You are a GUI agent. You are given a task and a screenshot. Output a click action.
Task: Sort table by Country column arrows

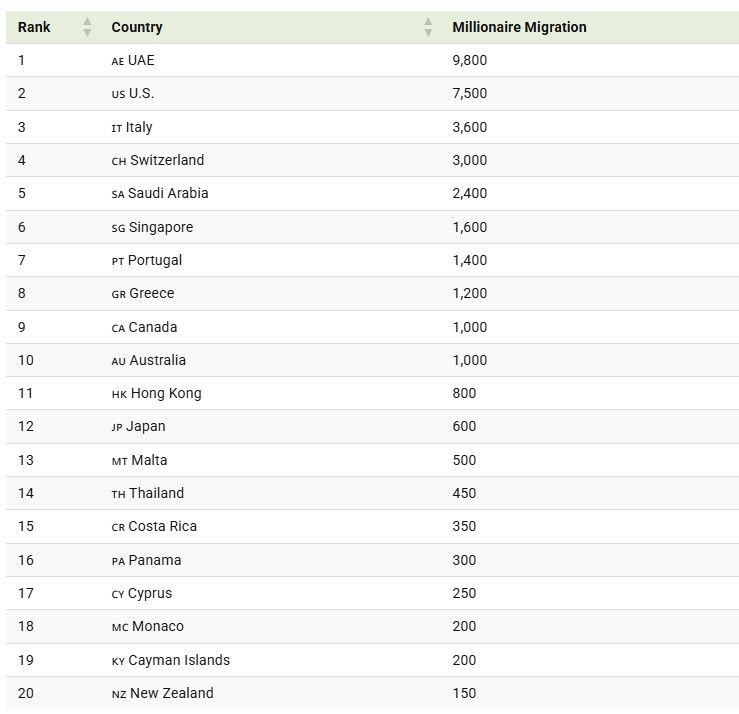428,27
